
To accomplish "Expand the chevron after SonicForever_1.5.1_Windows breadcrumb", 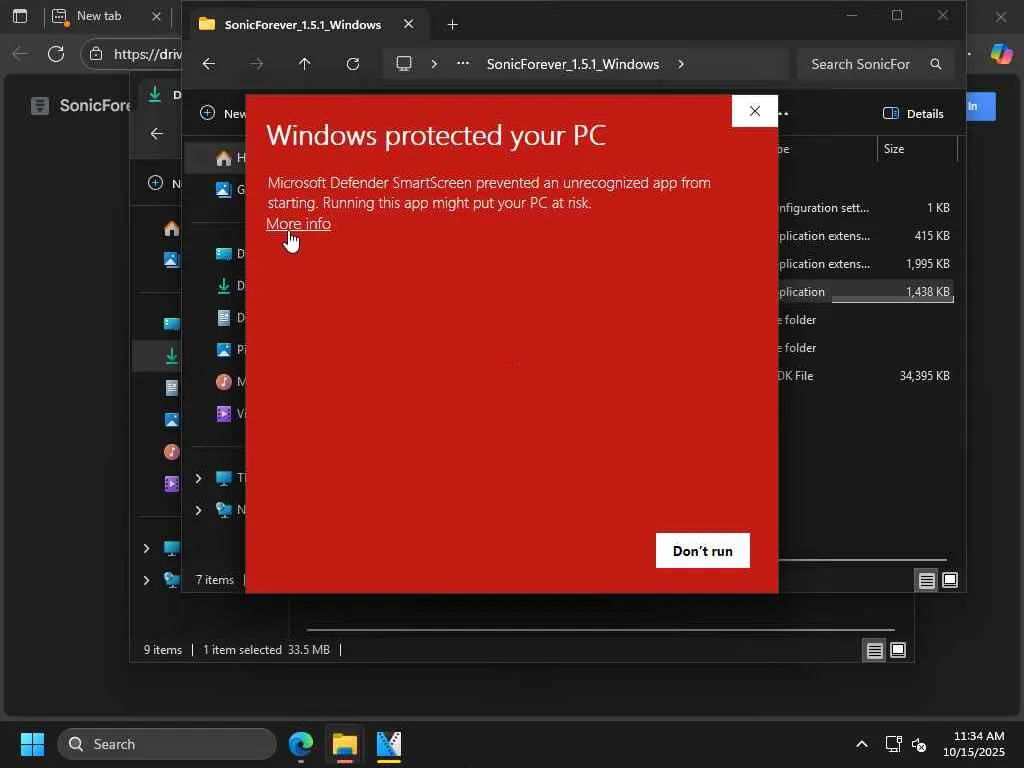I will click(680, 64).
